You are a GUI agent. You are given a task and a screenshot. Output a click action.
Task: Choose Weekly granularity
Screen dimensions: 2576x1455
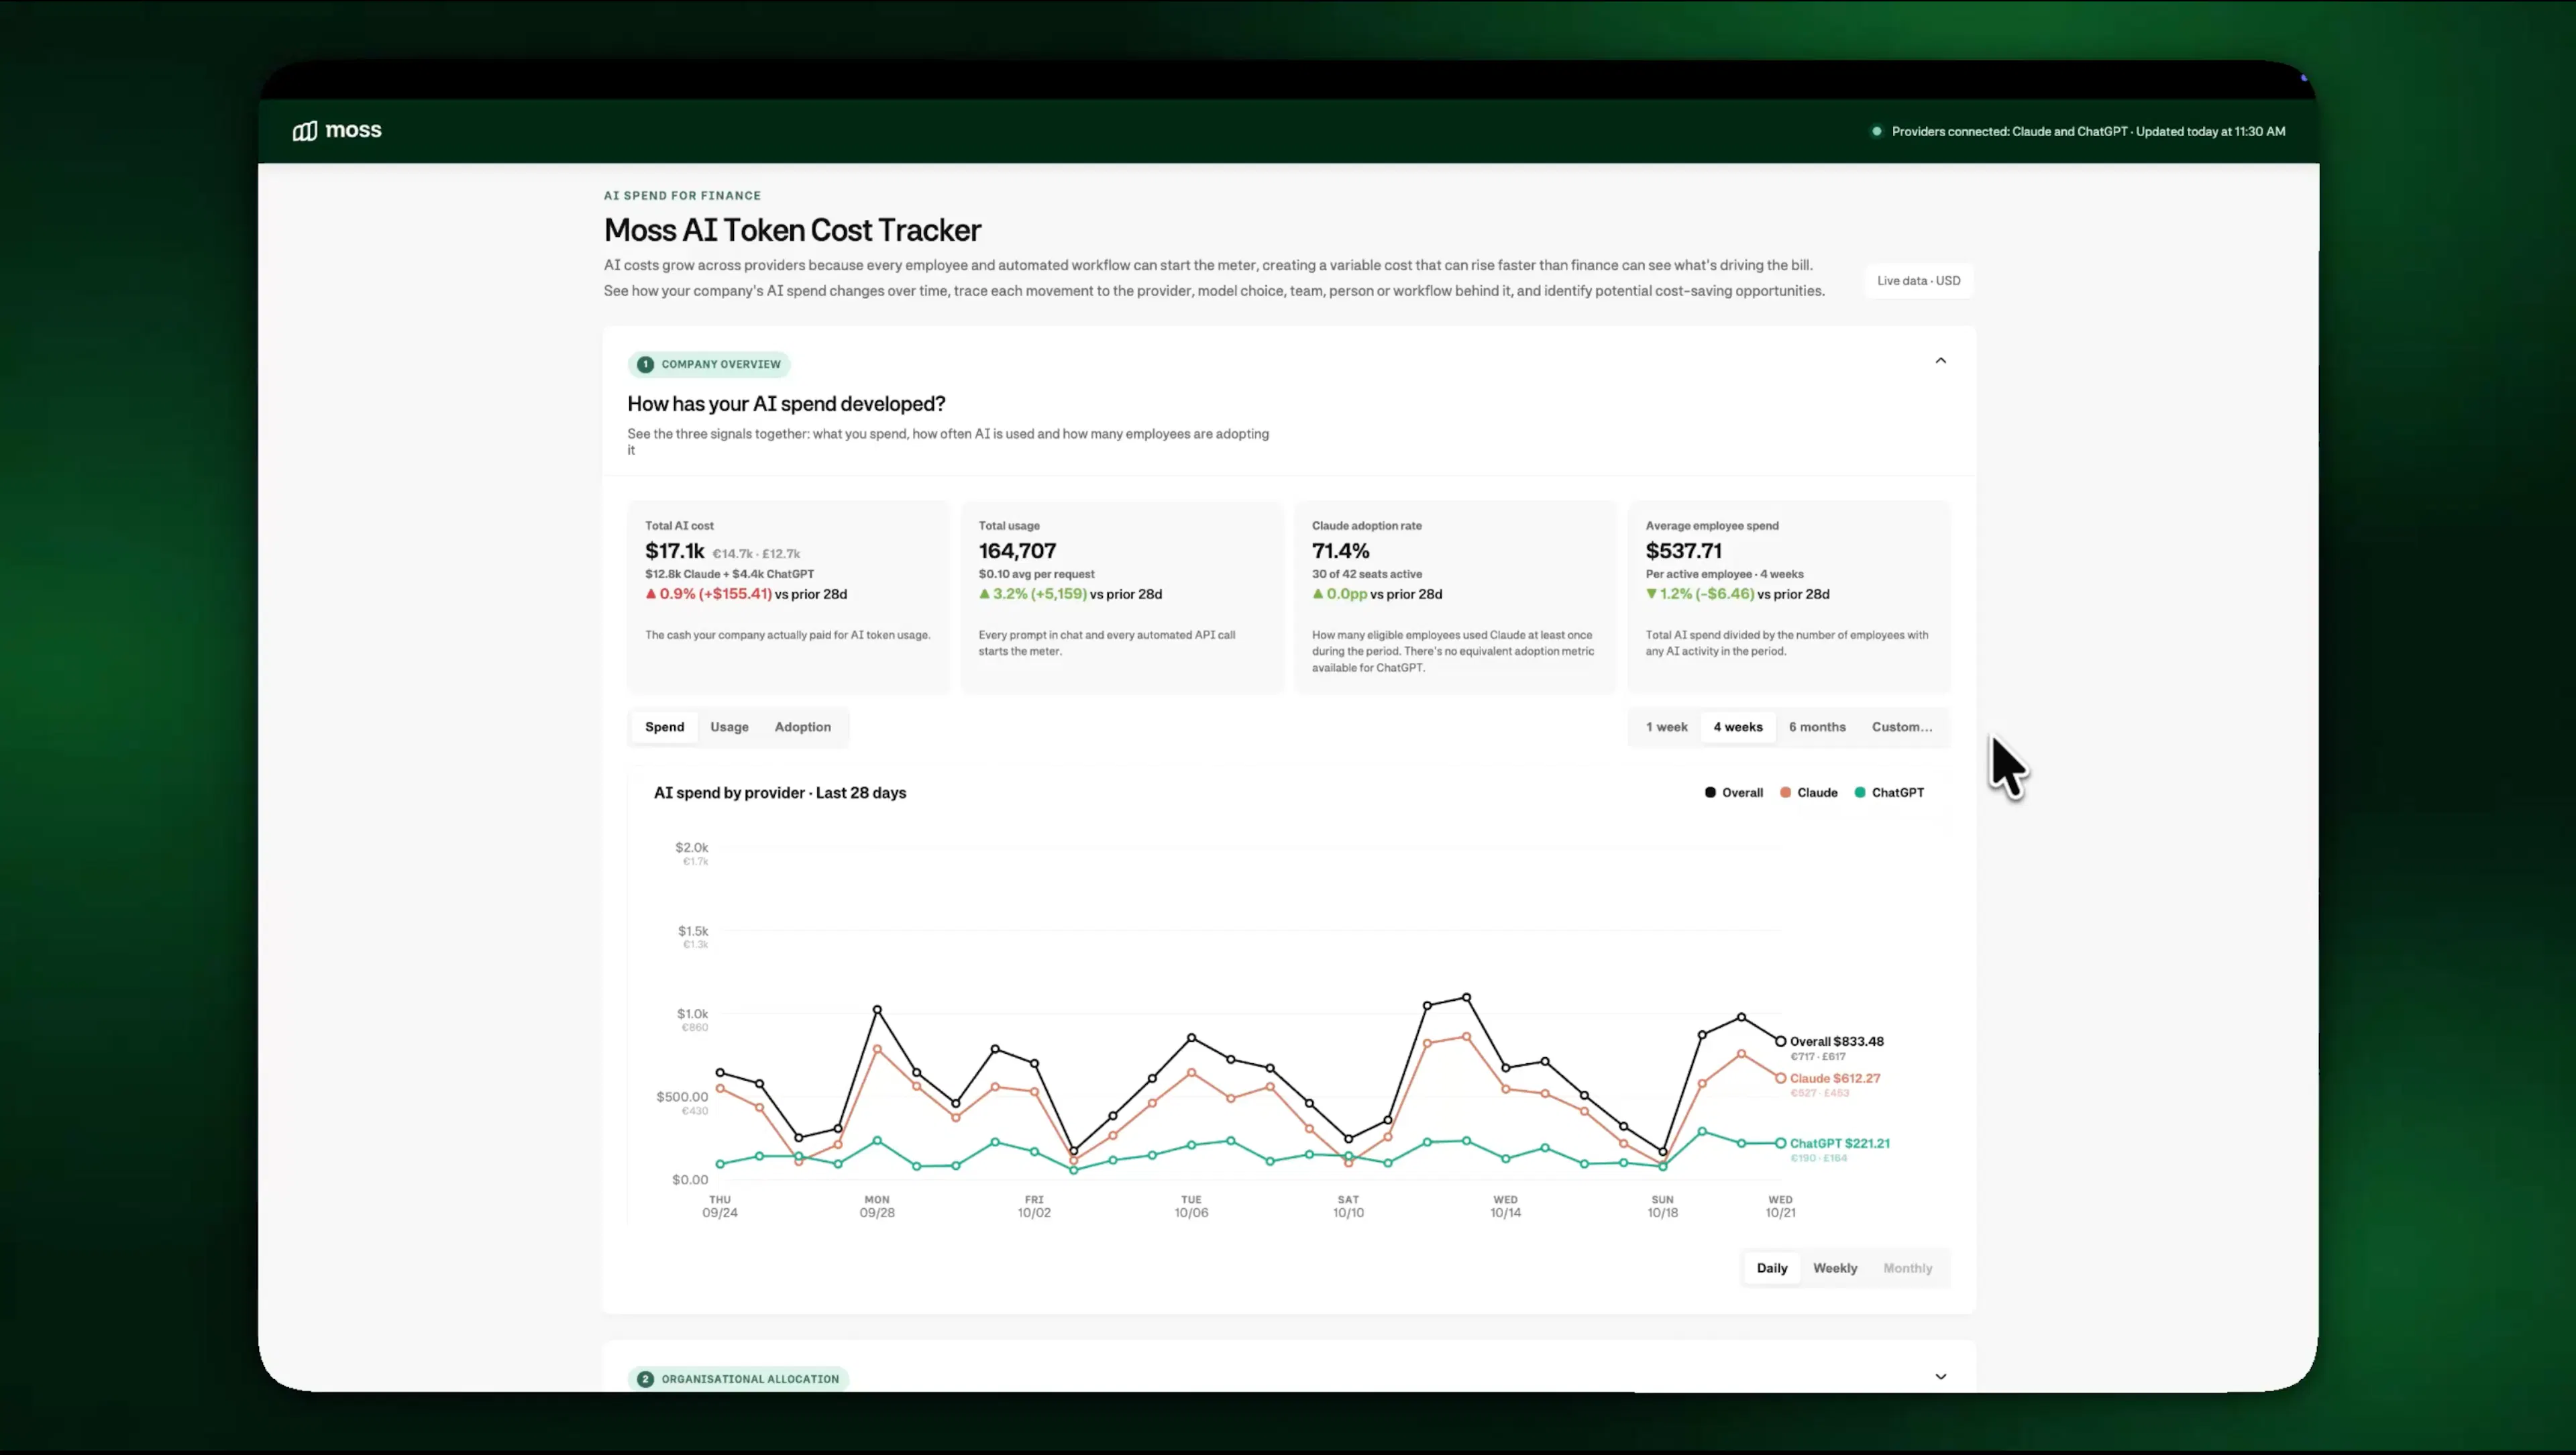(x=1835, y=1268)
